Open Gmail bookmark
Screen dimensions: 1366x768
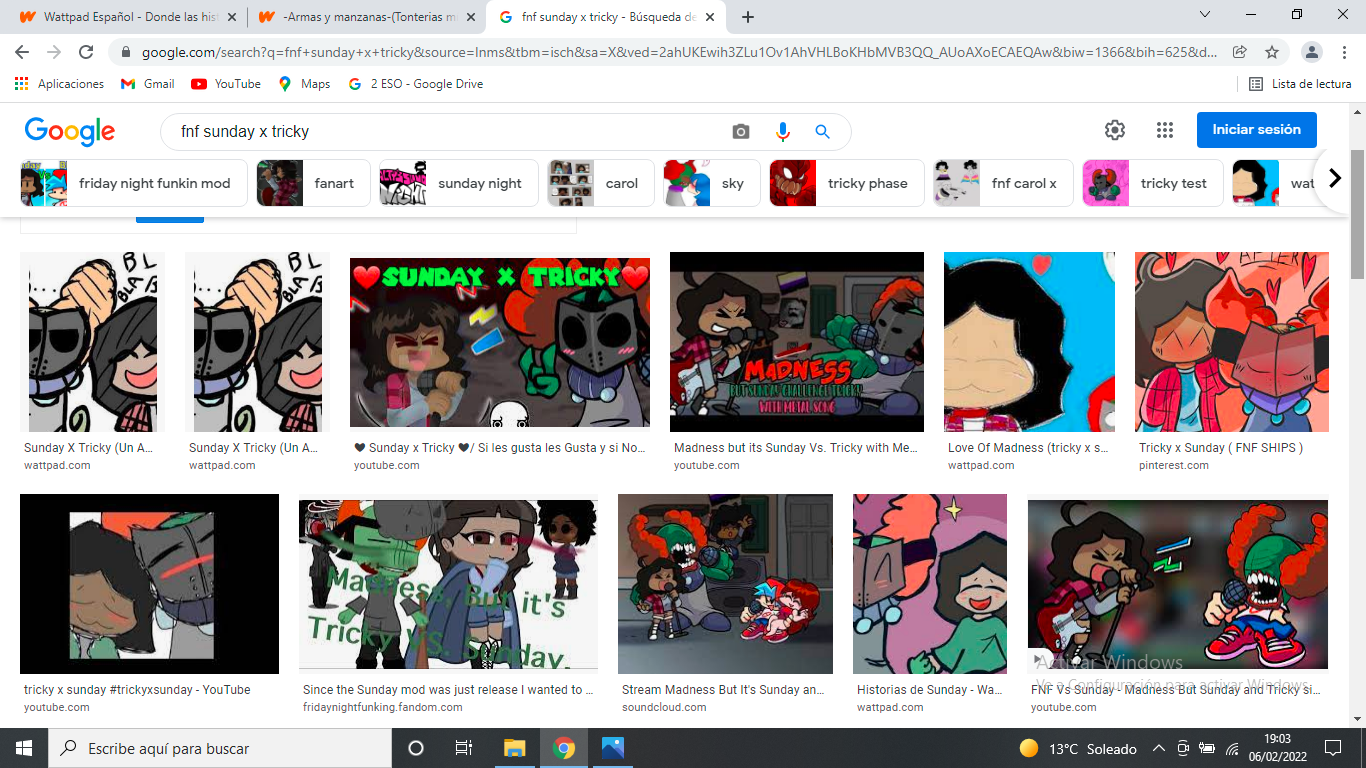click(x=147, y=84)
